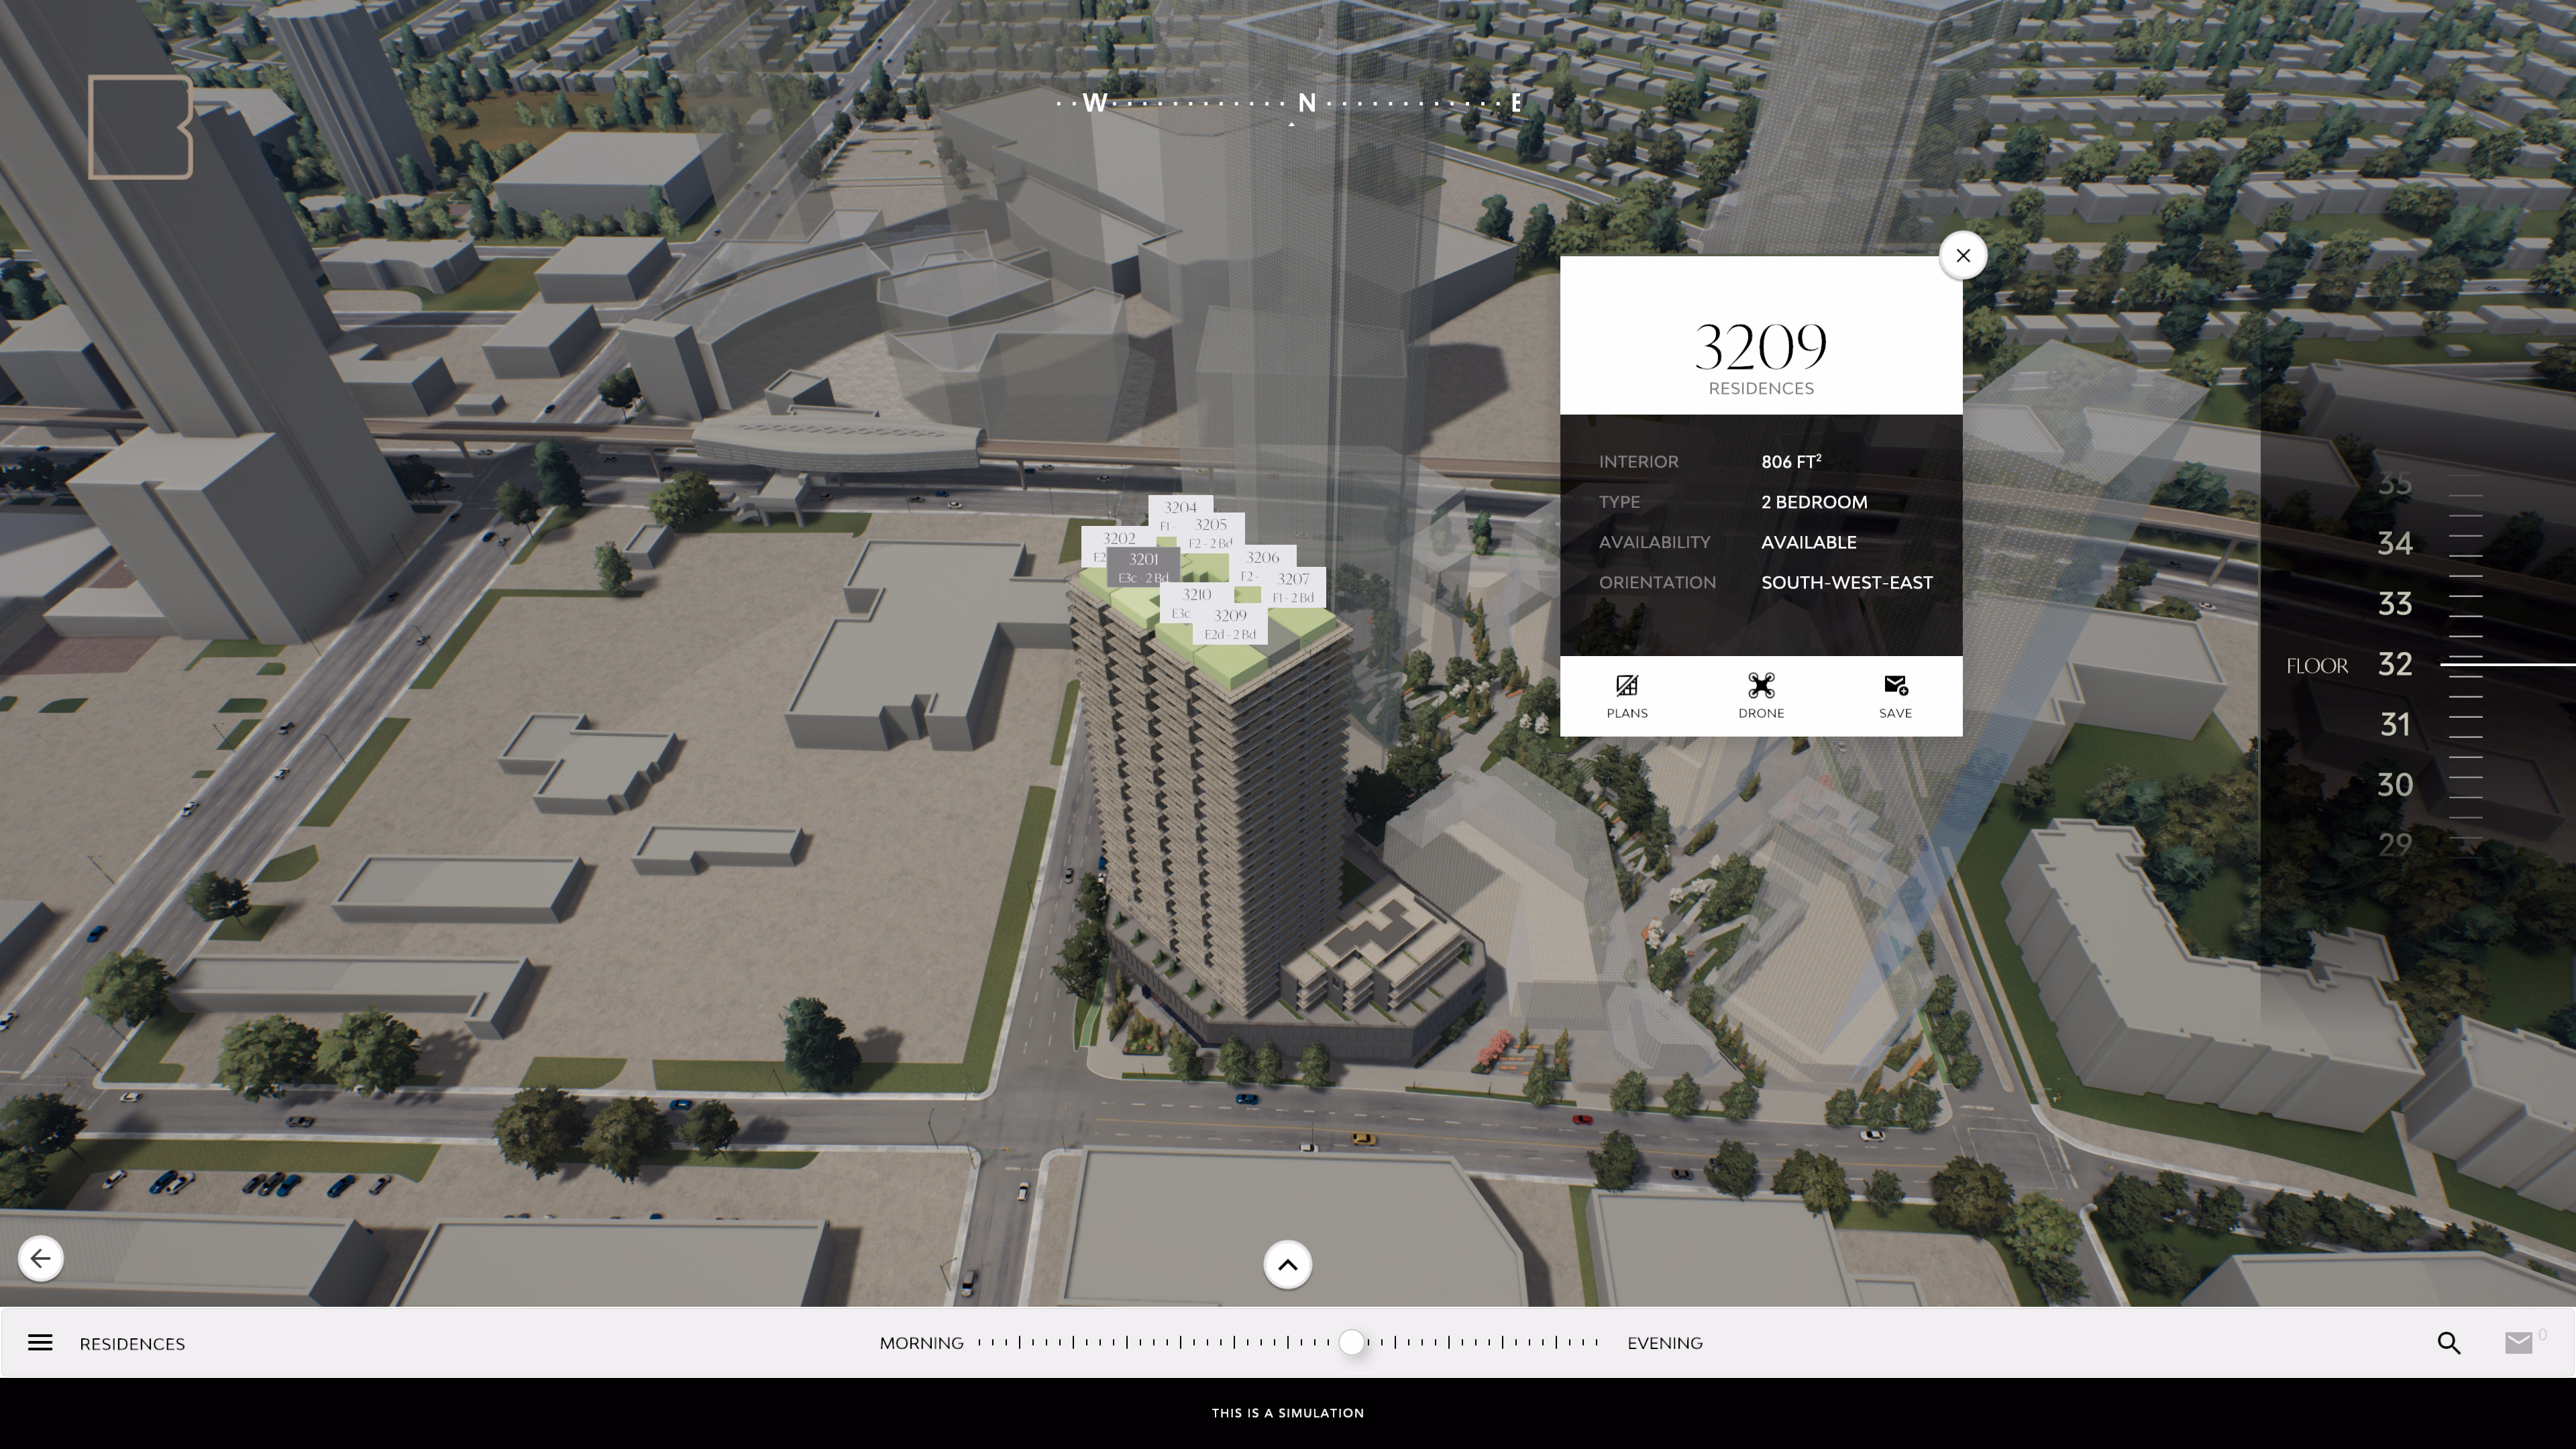This screenshot has height=1449, width=2576.
Task: Open the saved items envelope icon
Action: click(x=2518, y=1342)
